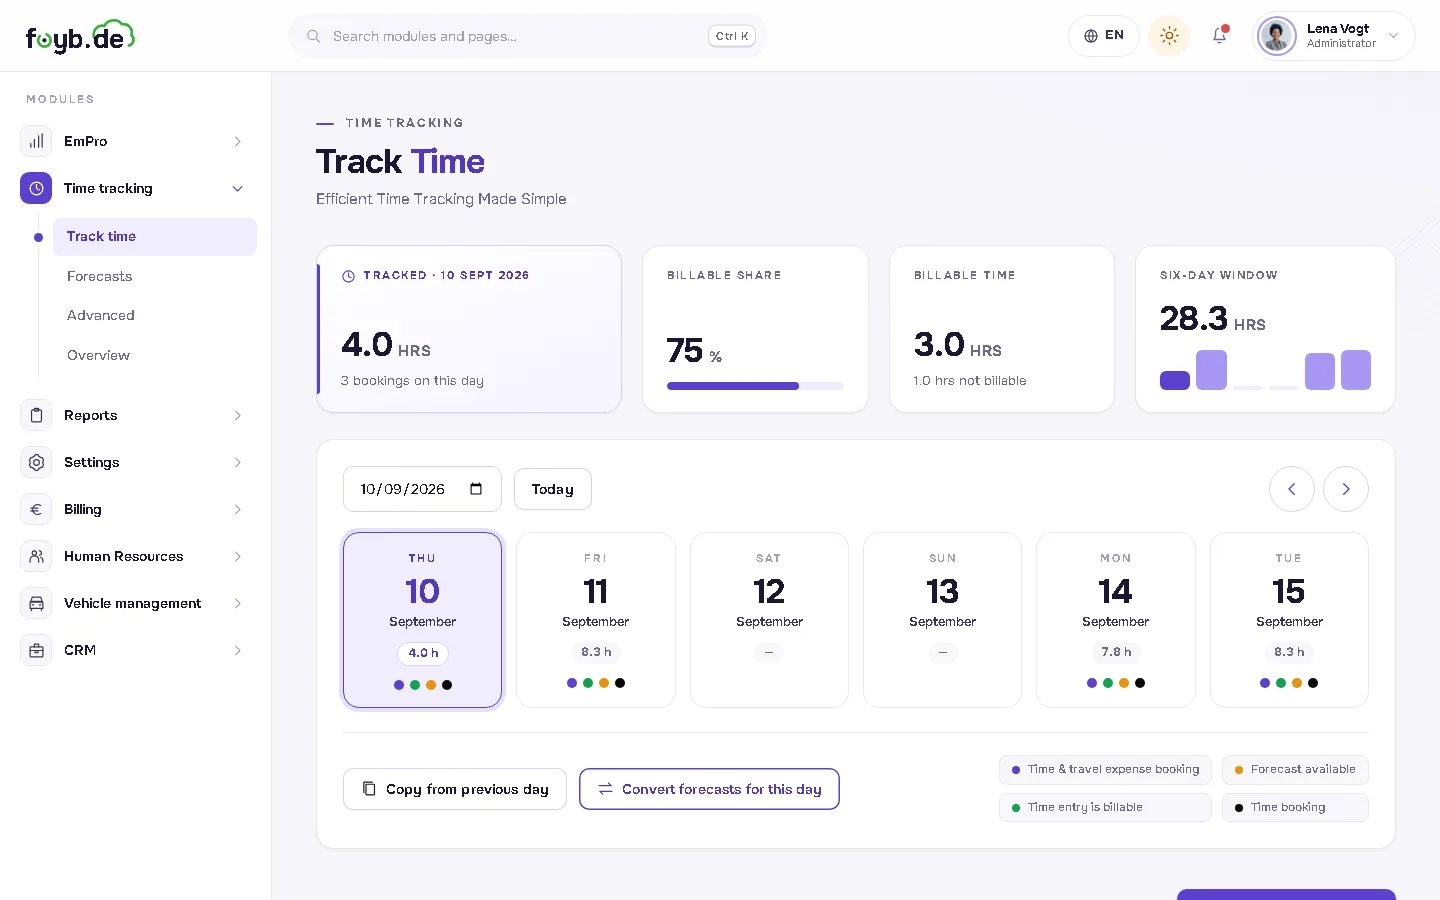Go to previous week with left arrow
Image resolution: width=1440 pixels, height=900 pixels.
pyautogui.click(x=1292, y=489)
